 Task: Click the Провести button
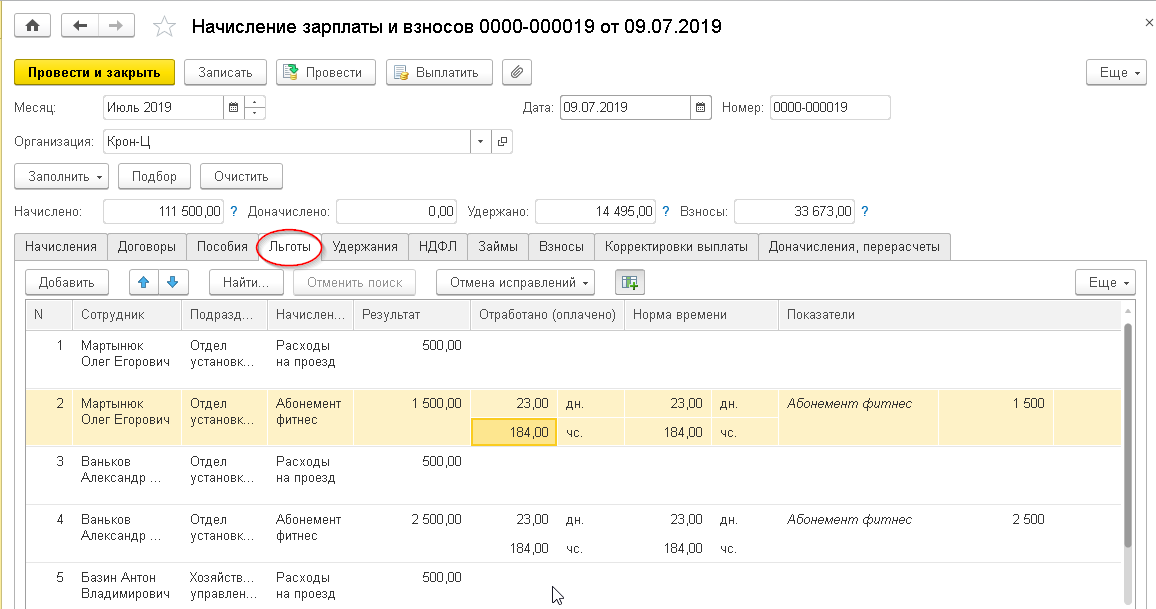[326, 72]
